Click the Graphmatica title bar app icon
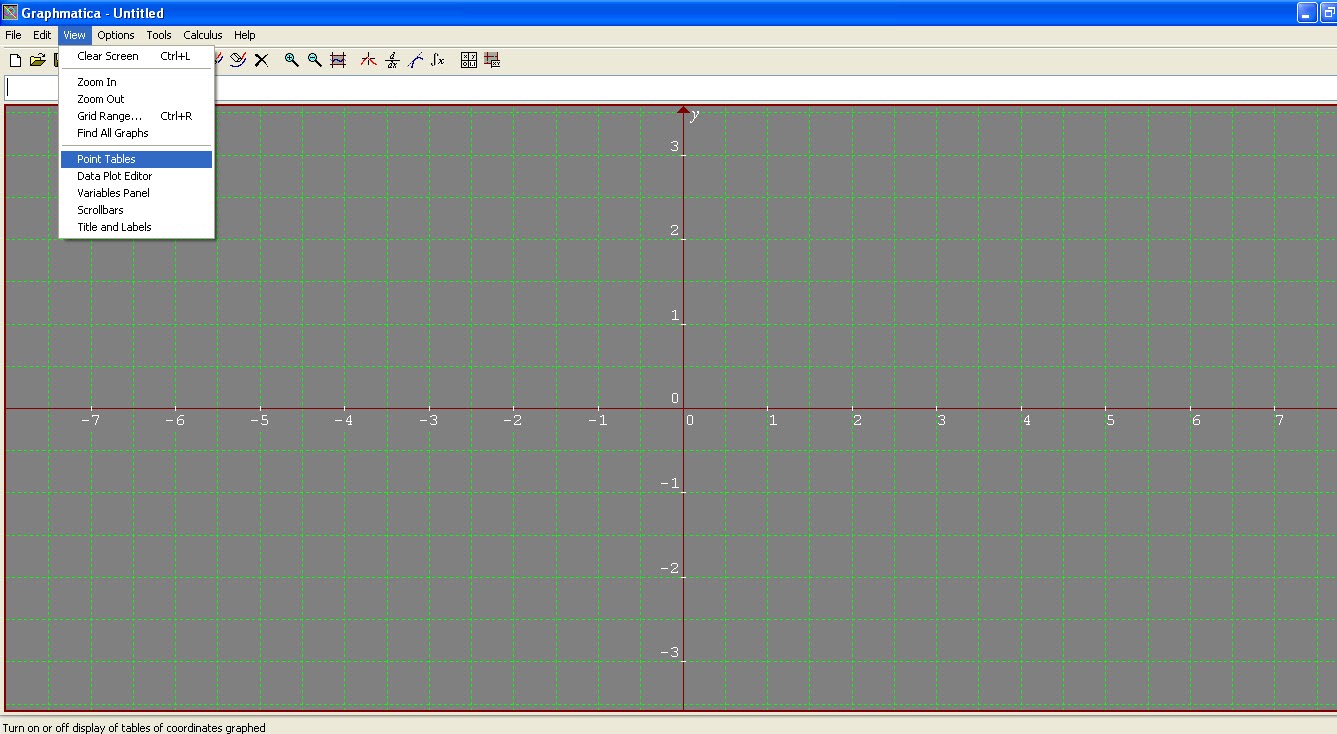The image size is (1337, 734). point(10,13)
